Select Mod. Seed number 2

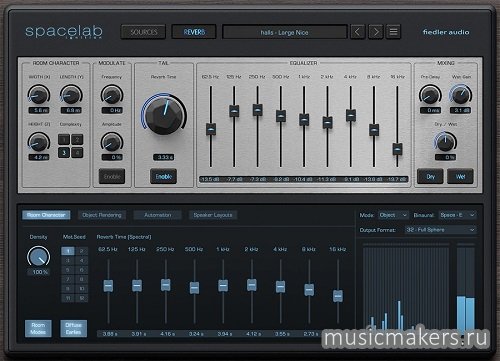(x=82, y=251)
